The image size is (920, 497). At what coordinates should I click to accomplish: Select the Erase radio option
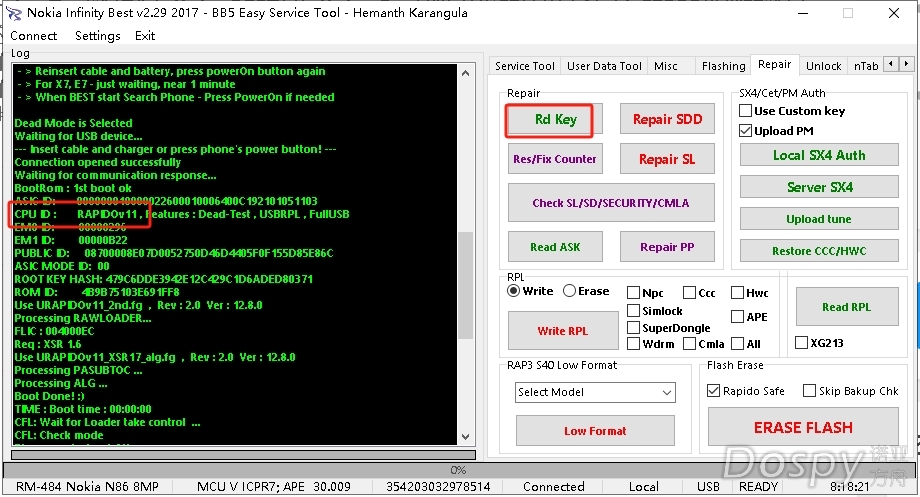[586, 291]
